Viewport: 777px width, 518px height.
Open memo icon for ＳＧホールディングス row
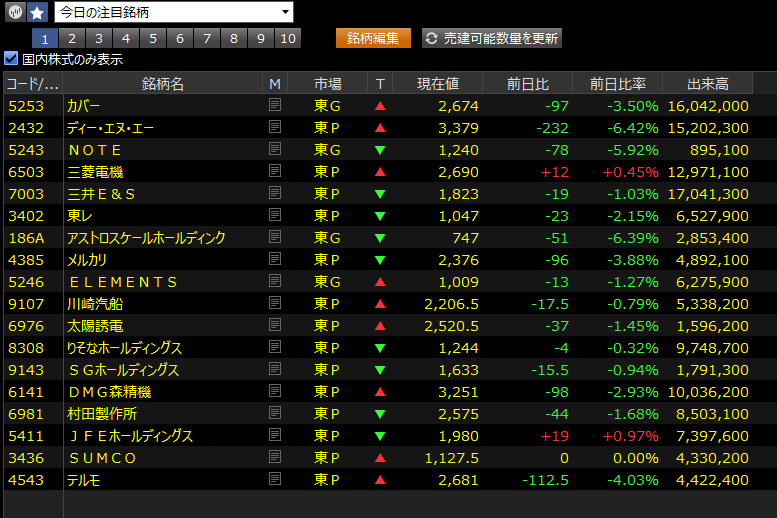(x=275, y=369)
